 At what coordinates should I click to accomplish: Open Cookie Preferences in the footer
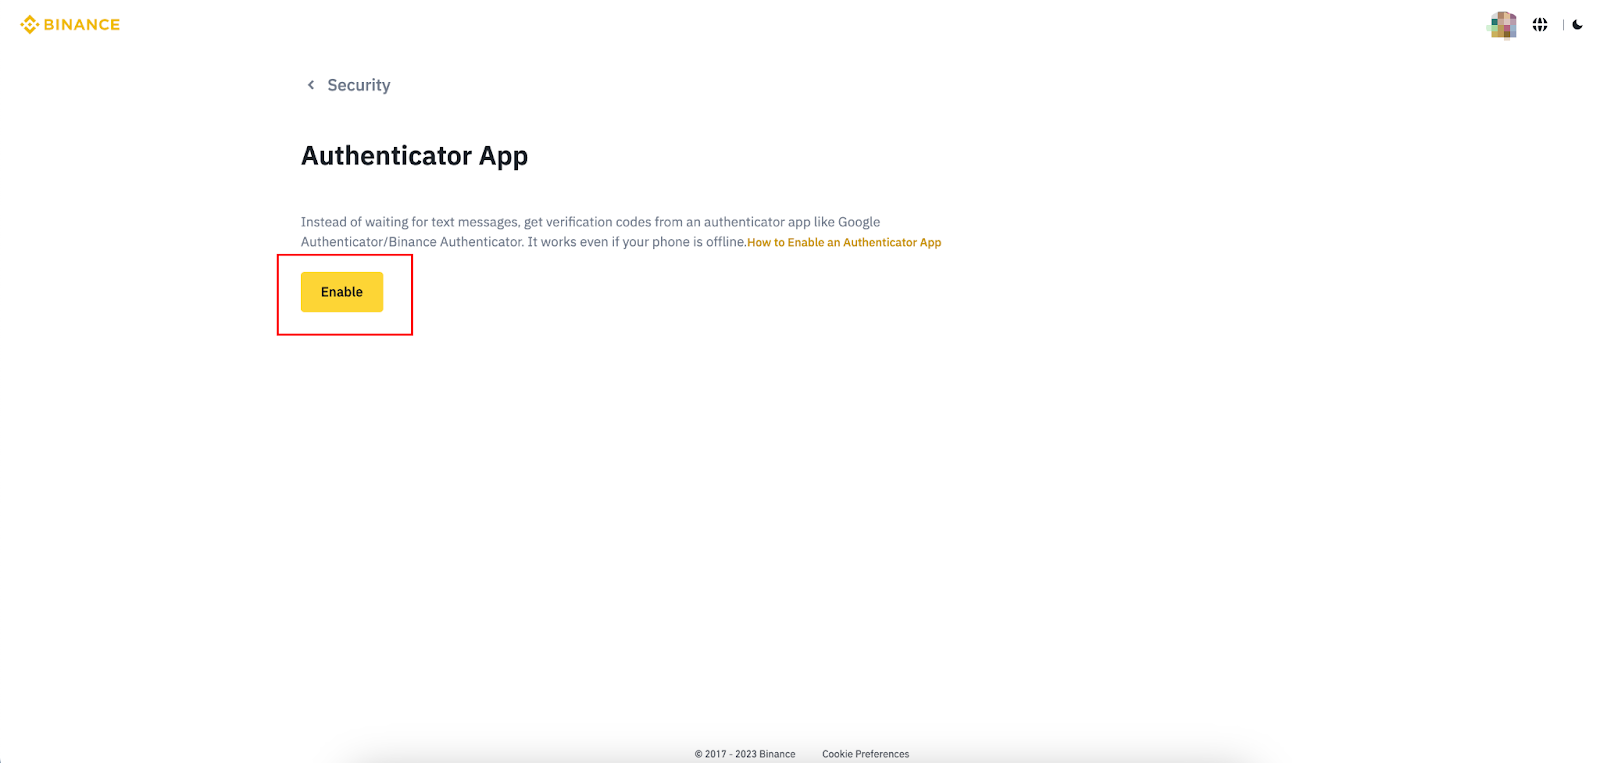coord(865,754)
